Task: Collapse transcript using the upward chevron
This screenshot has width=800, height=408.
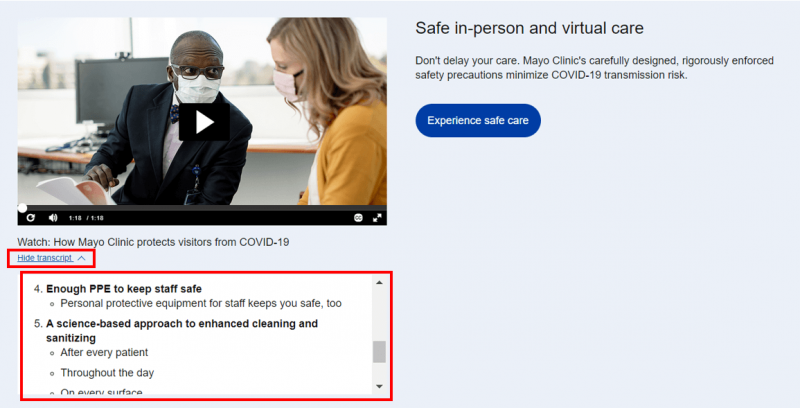Action: coord(81,258)
